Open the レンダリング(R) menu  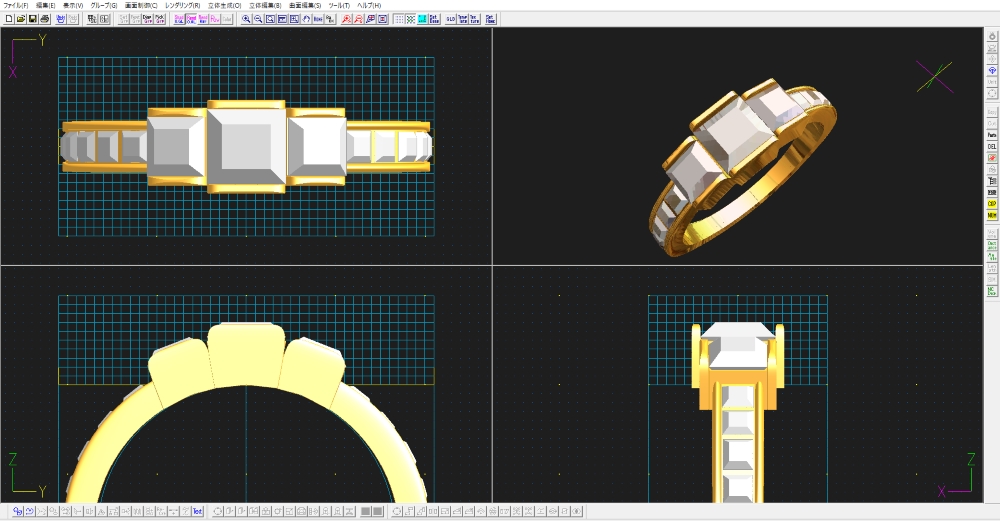pyautogui.click(x=182, y=5)
